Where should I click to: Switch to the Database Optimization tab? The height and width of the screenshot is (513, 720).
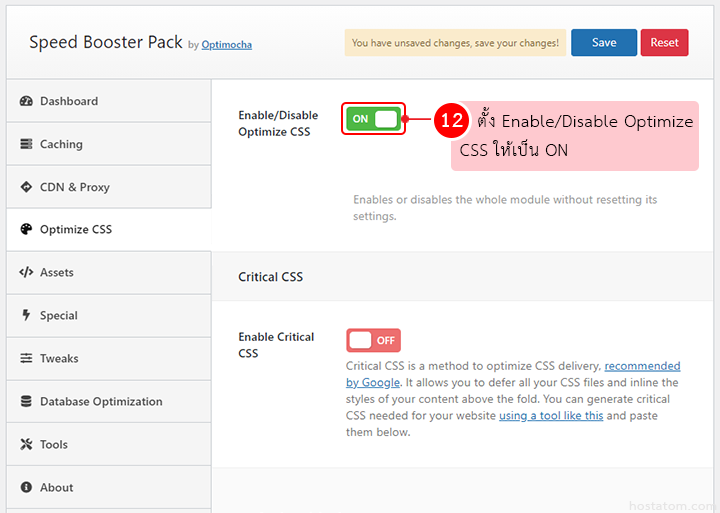(x=101, y=402)
